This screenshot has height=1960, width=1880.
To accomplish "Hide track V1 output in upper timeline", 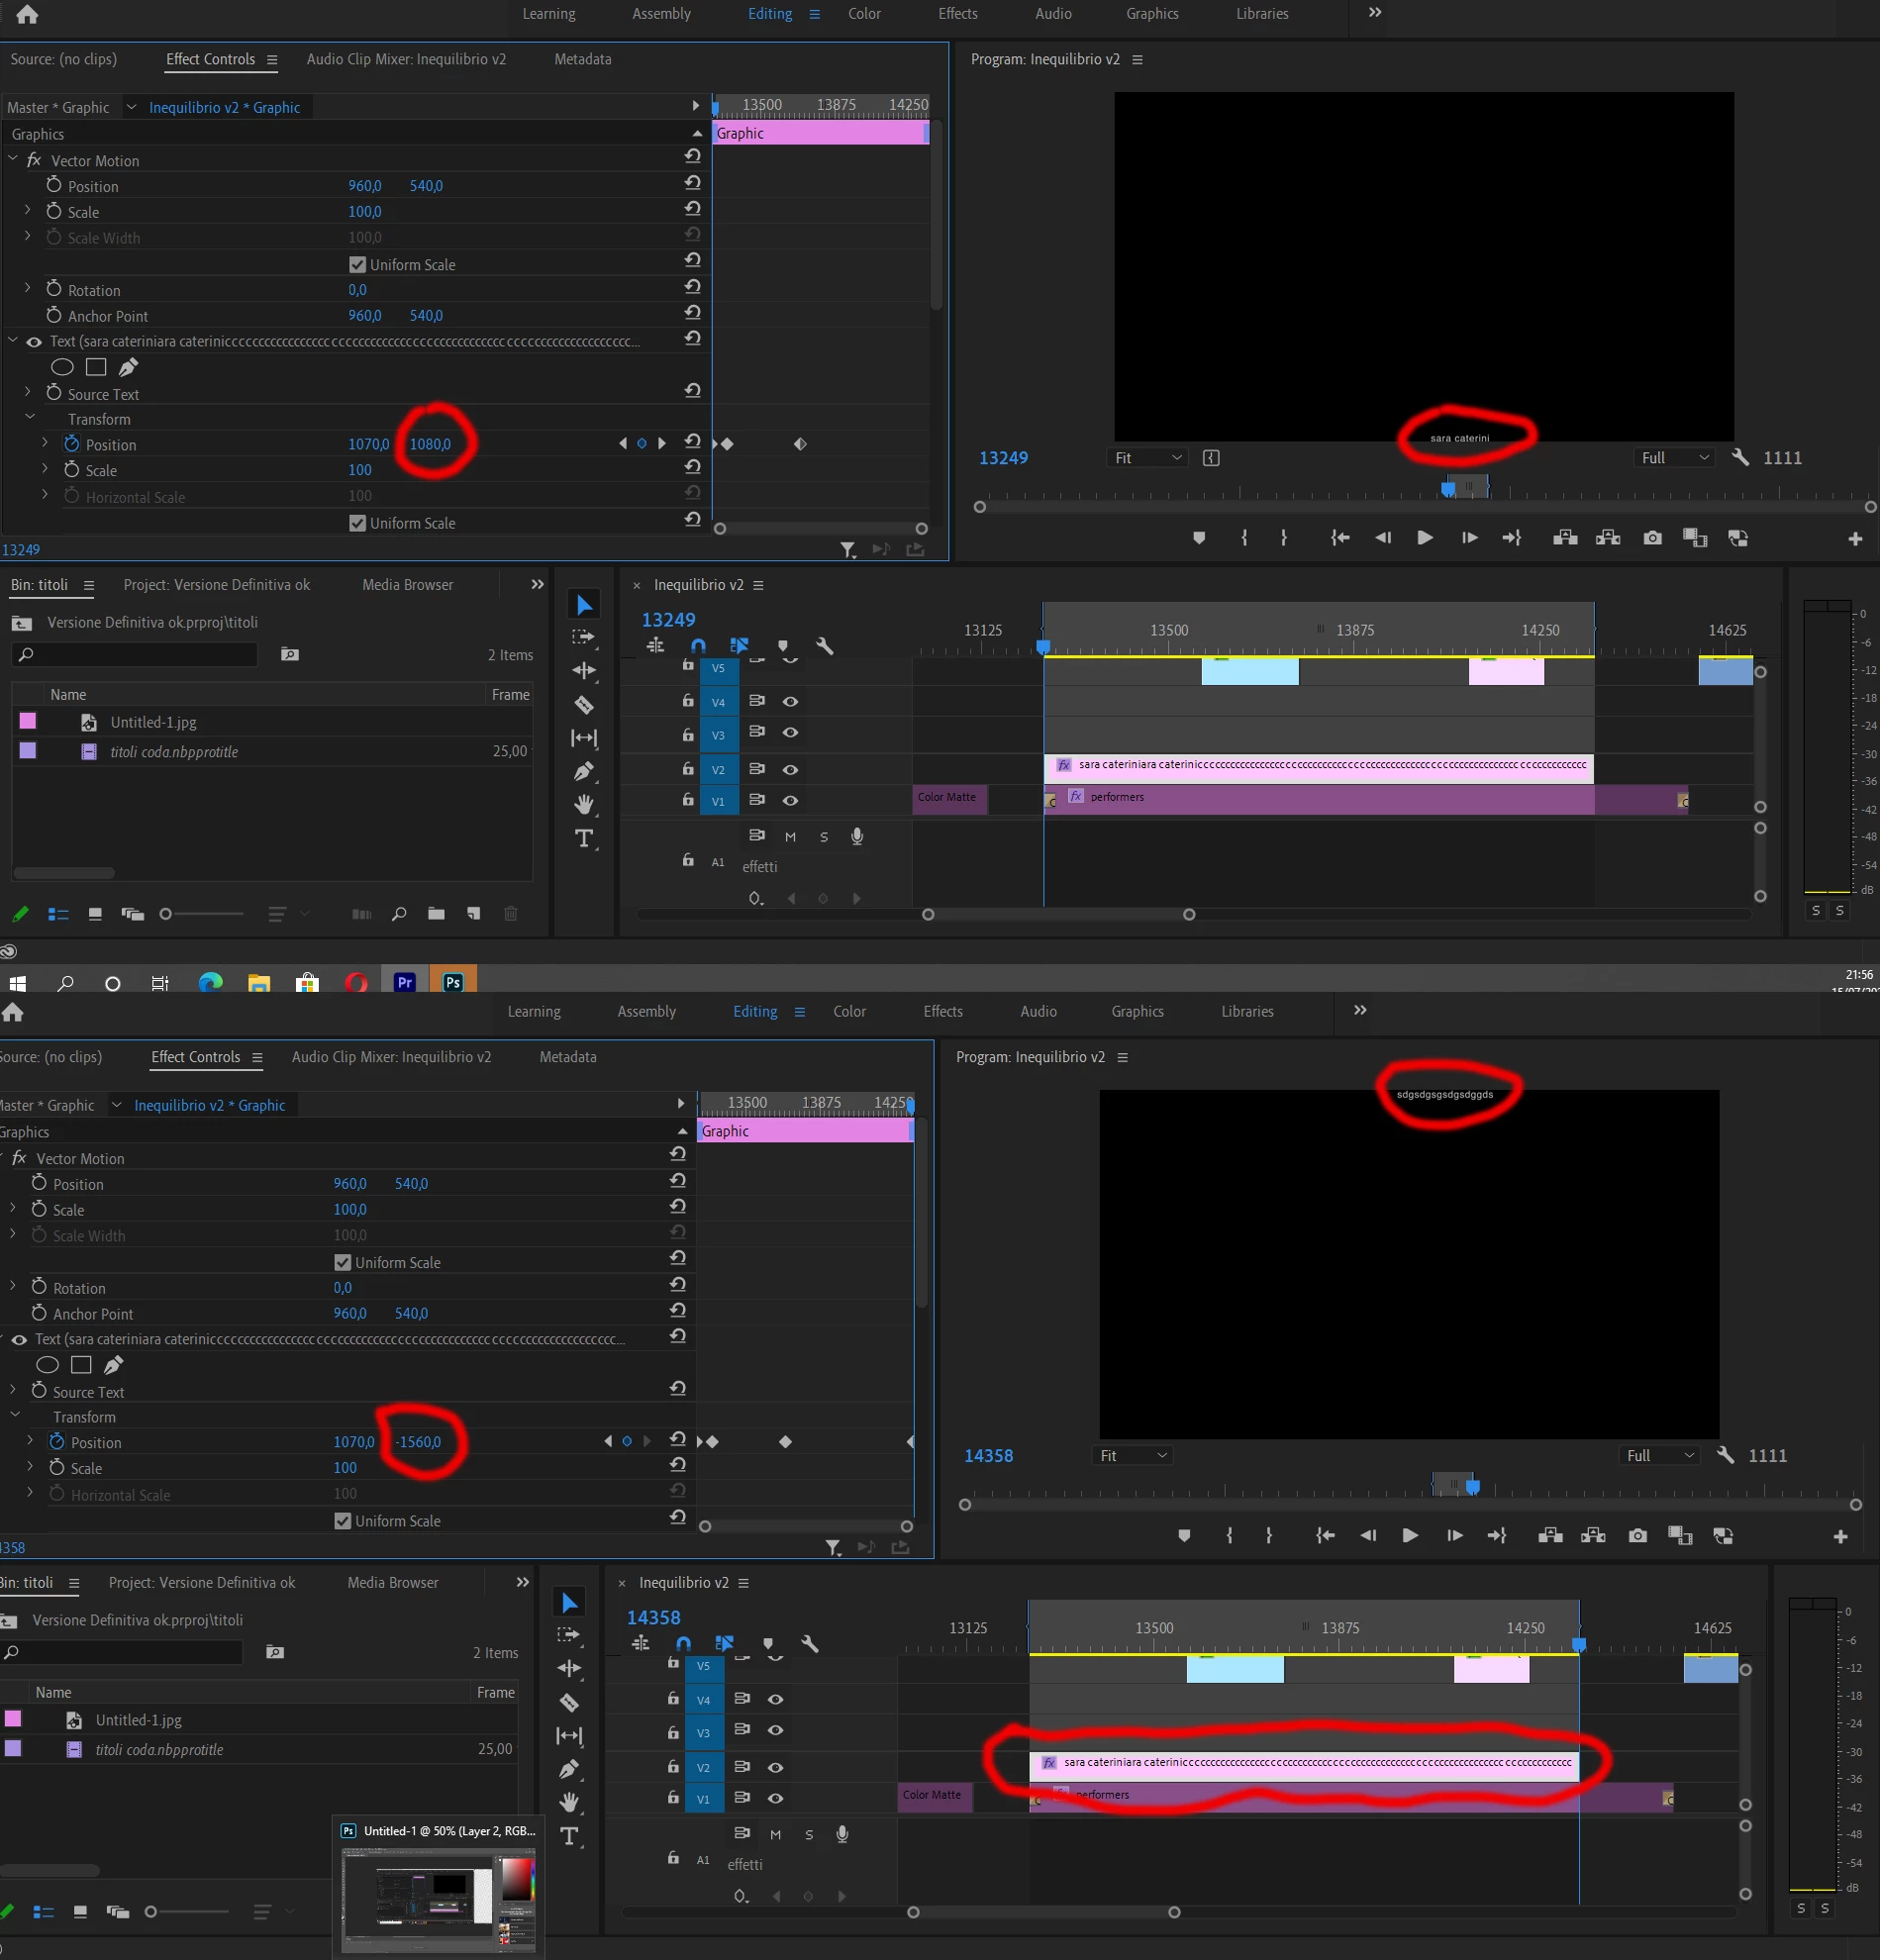I will click(x=790, y=800).
